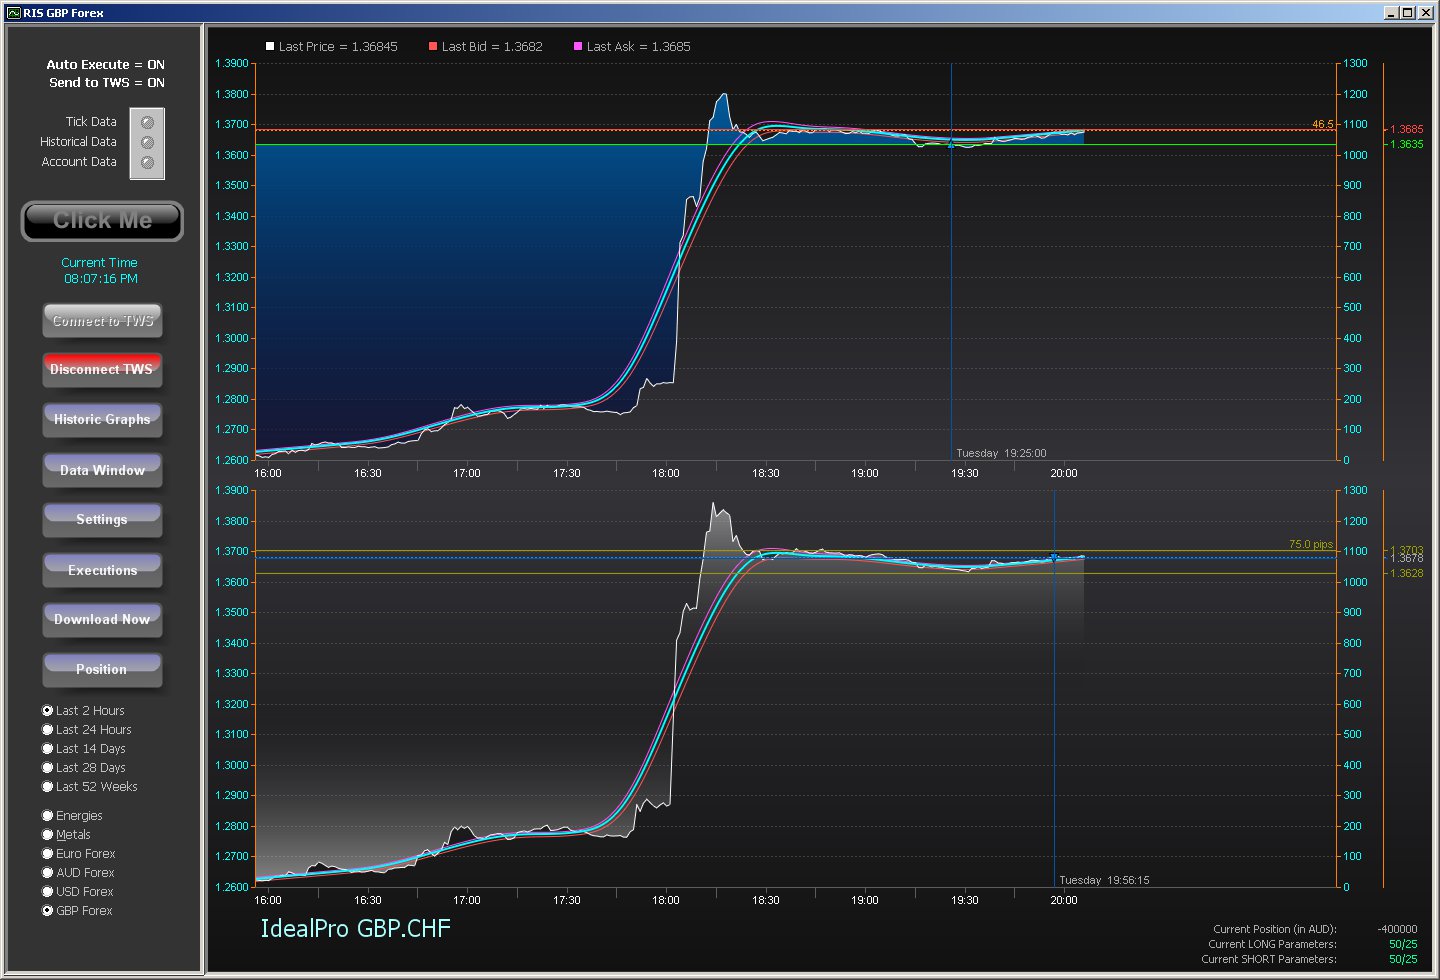Click the red Disconnect TWS button

(x=102, y=370)
